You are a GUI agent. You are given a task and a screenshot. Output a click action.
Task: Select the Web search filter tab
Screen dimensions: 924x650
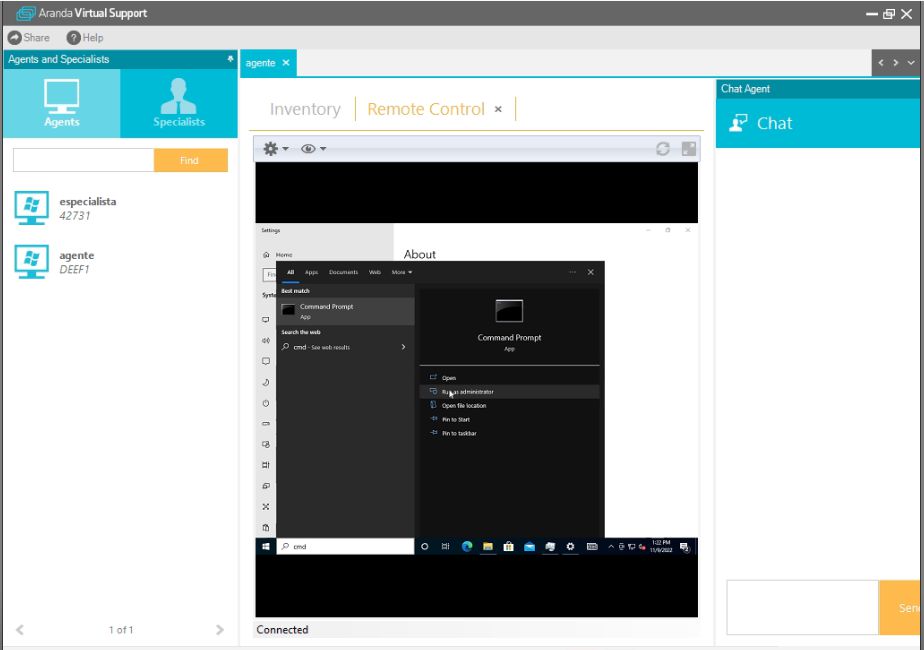375,272
